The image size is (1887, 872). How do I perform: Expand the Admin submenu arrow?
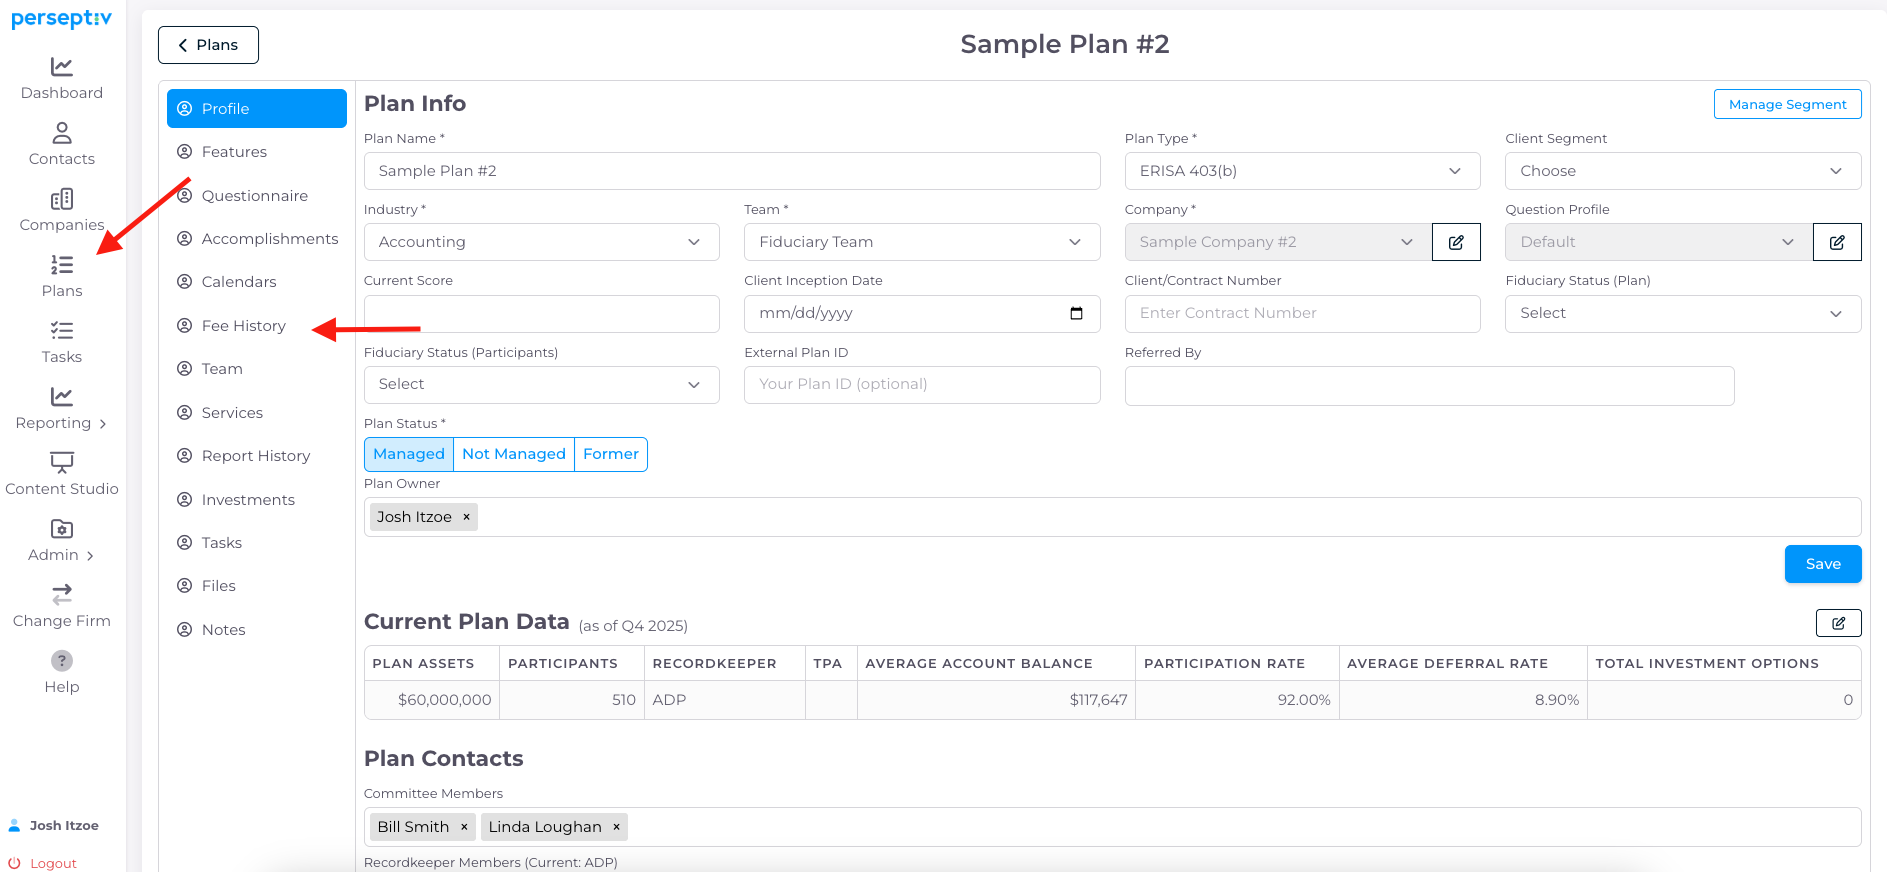90,556
